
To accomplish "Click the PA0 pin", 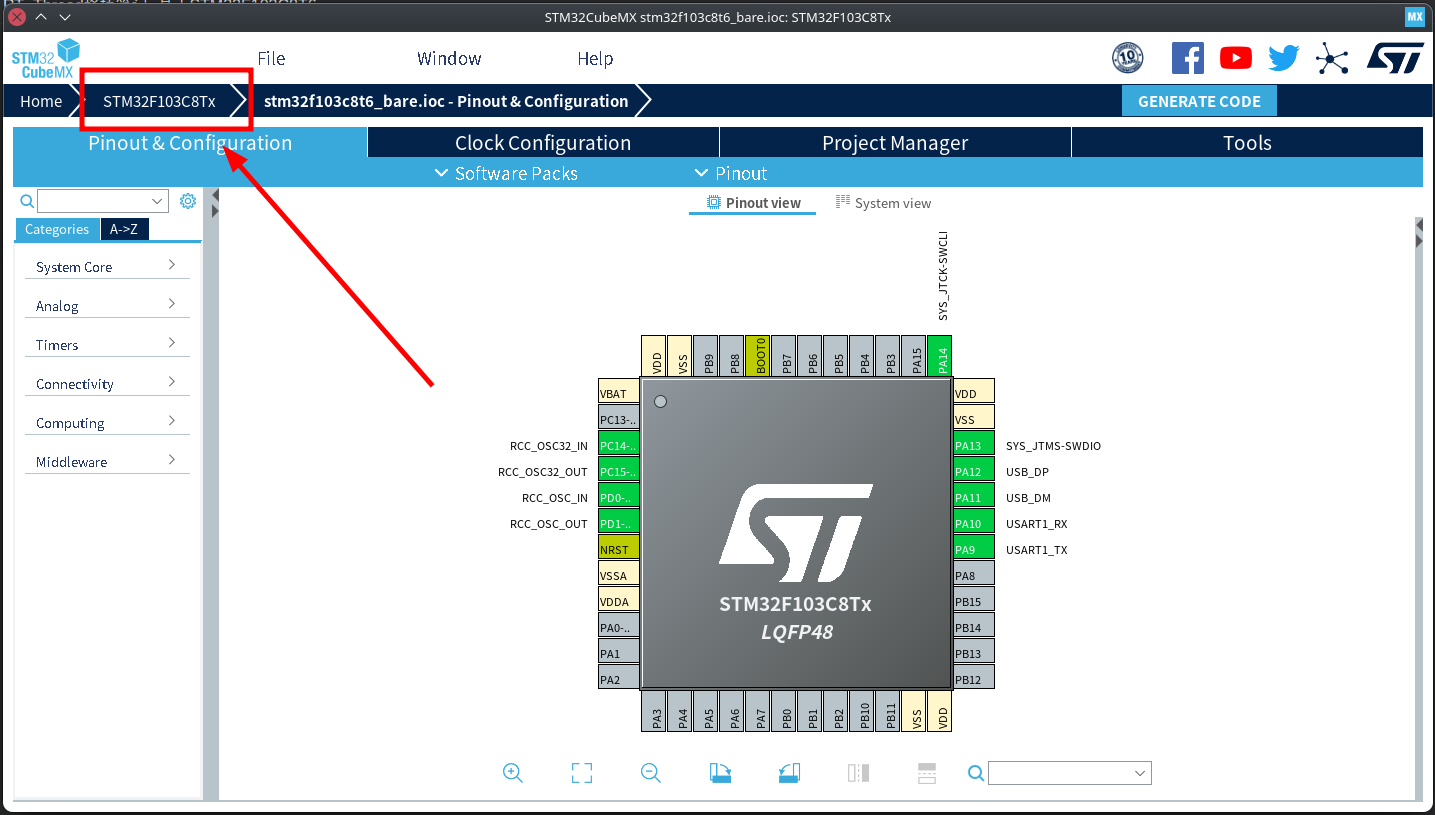I will [x=618, y=627].
